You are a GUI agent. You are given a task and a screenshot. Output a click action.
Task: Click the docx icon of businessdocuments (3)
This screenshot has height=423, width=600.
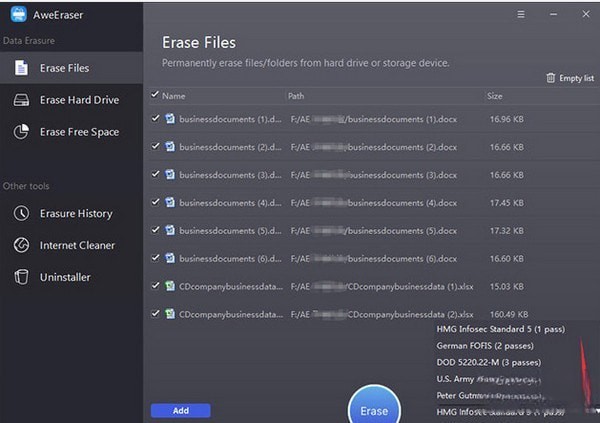point(170,175)
